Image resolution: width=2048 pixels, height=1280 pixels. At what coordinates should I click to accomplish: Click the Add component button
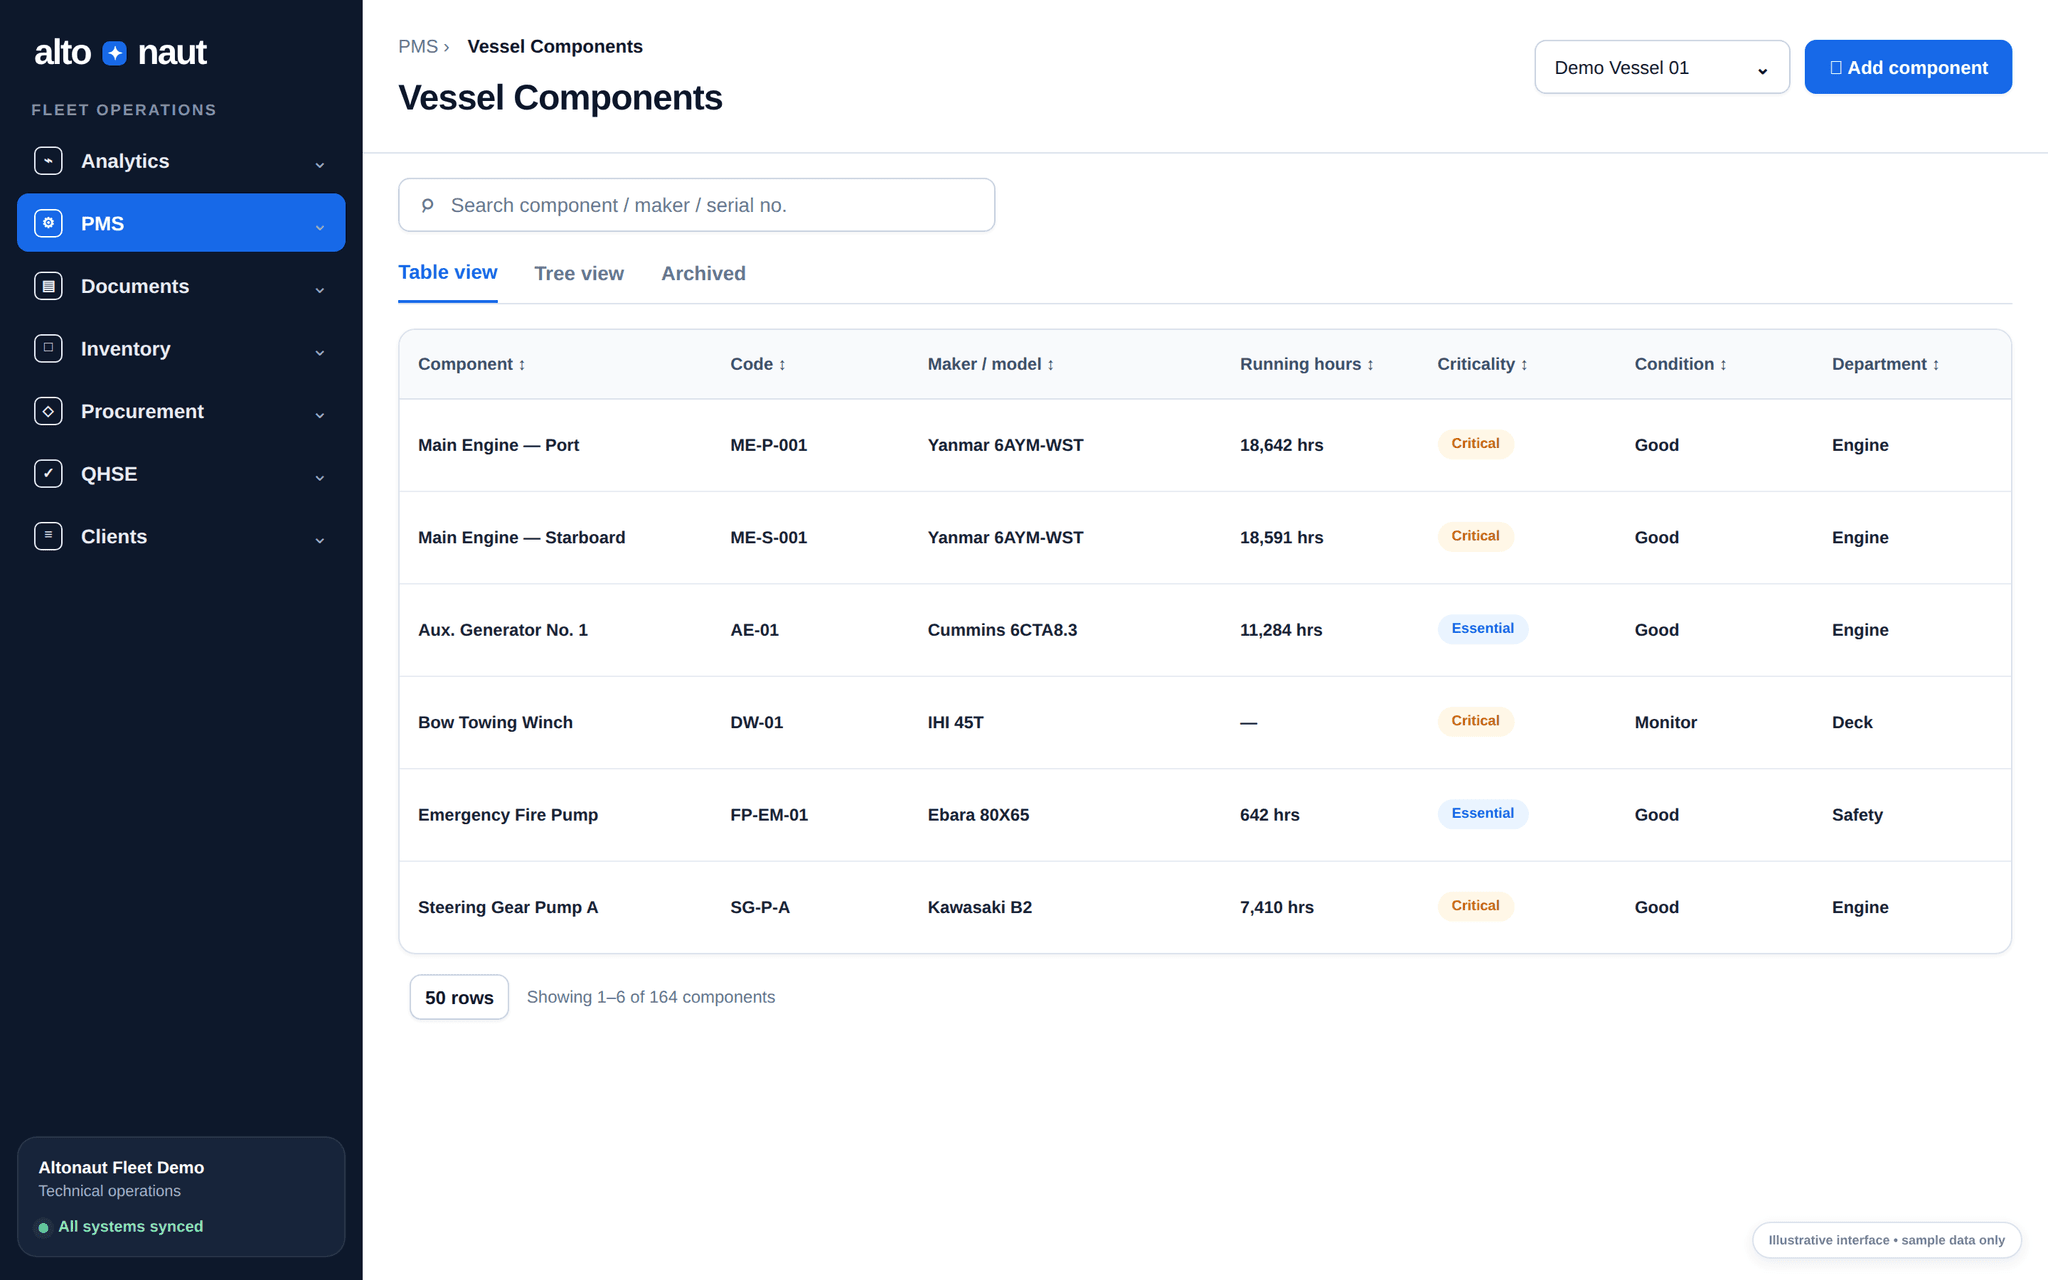click(x=1908, y=67)
